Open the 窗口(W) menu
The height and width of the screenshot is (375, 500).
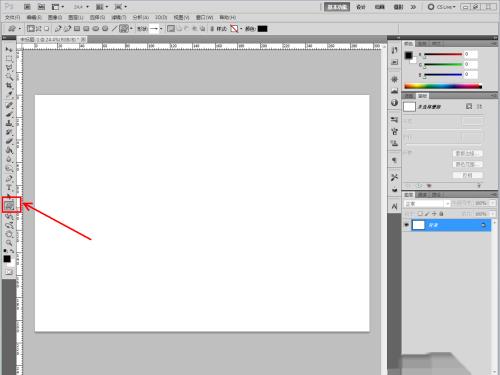(204, 17)
